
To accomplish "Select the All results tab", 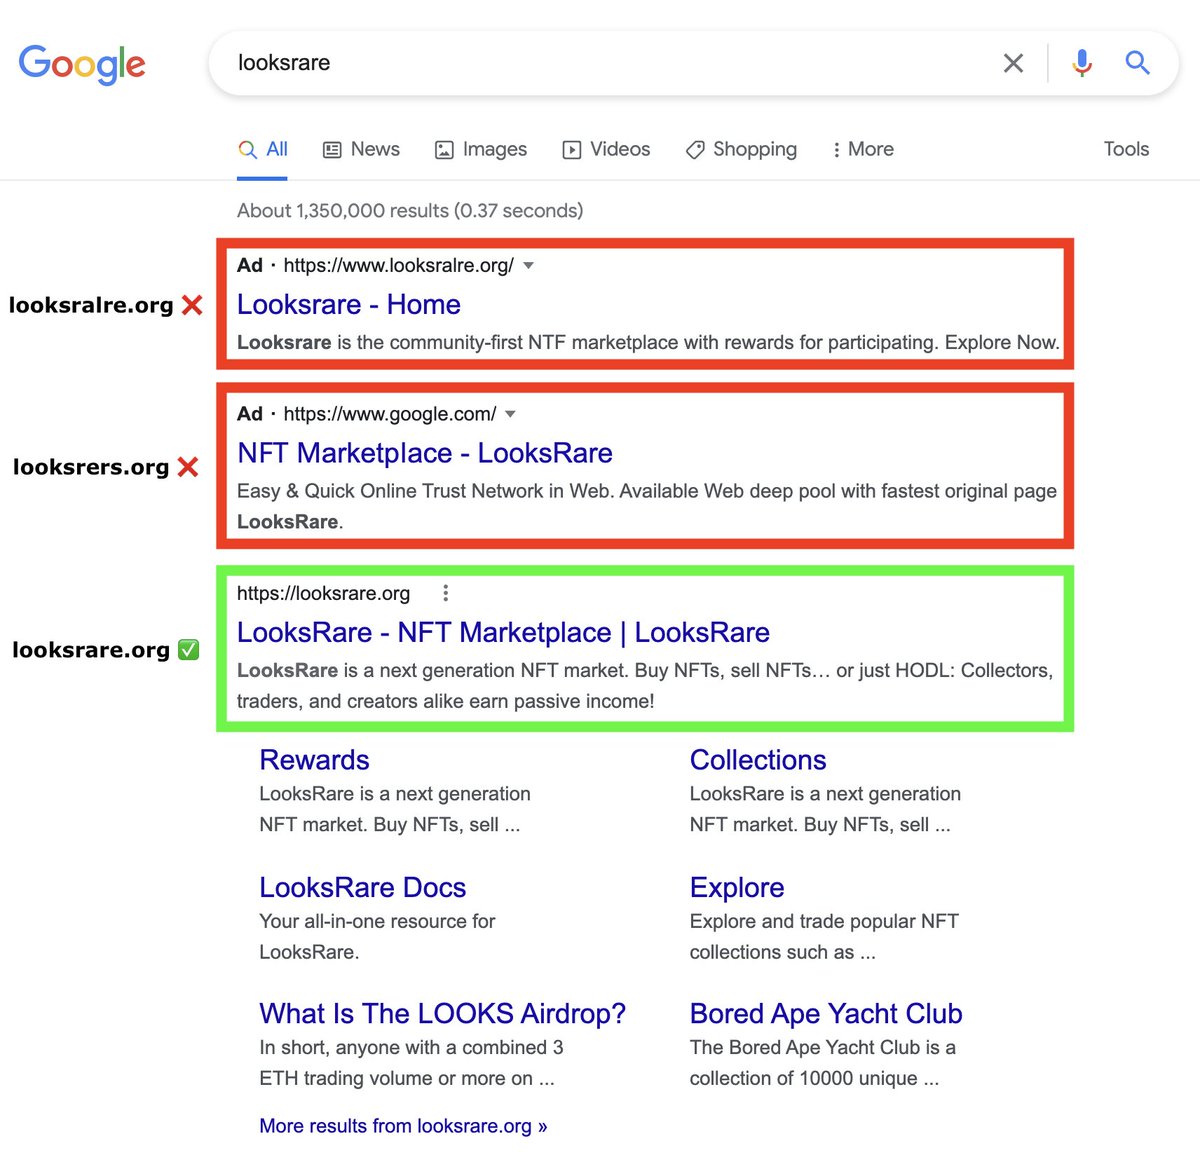I will tap(263, 150).
